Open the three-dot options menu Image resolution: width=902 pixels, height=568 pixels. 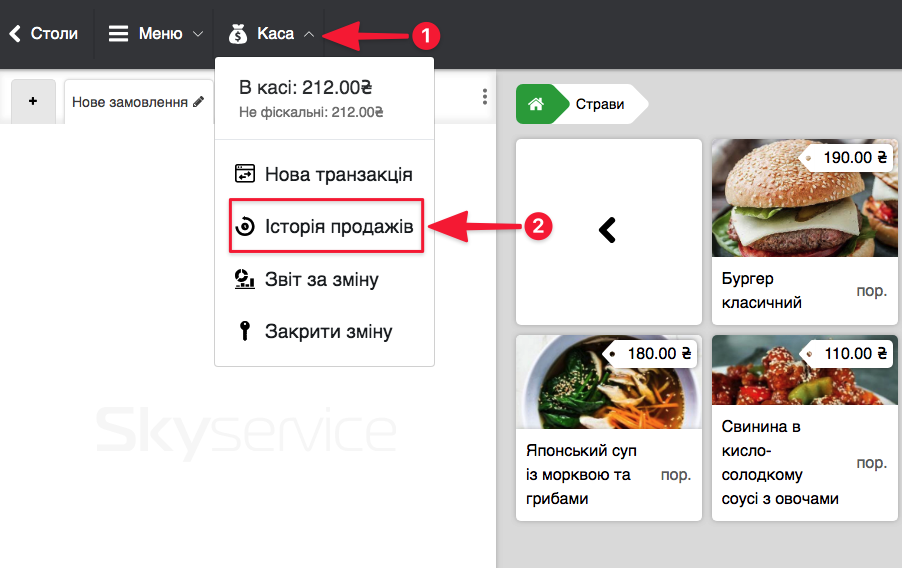click(x=485, y=97)
